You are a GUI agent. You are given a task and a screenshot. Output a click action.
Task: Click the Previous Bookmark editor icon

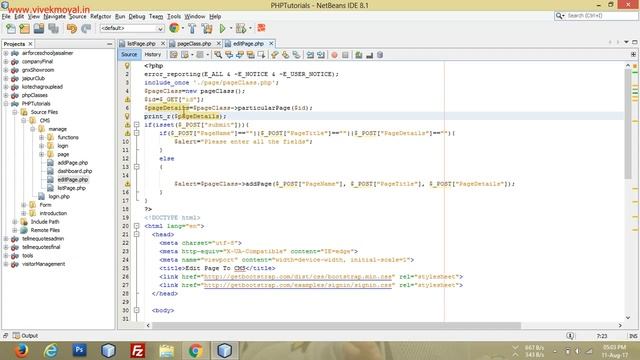pyautogui.click(x=275, y=55)
